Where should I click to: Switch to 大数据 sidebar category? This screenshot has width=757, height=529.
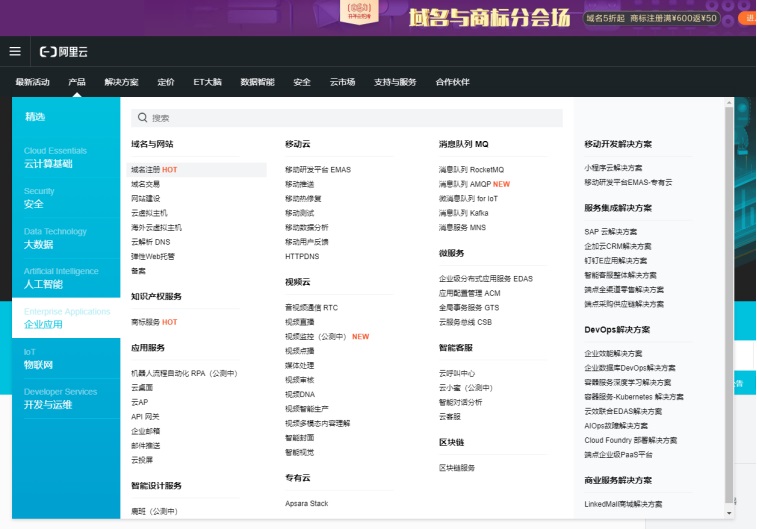point(39,244)
